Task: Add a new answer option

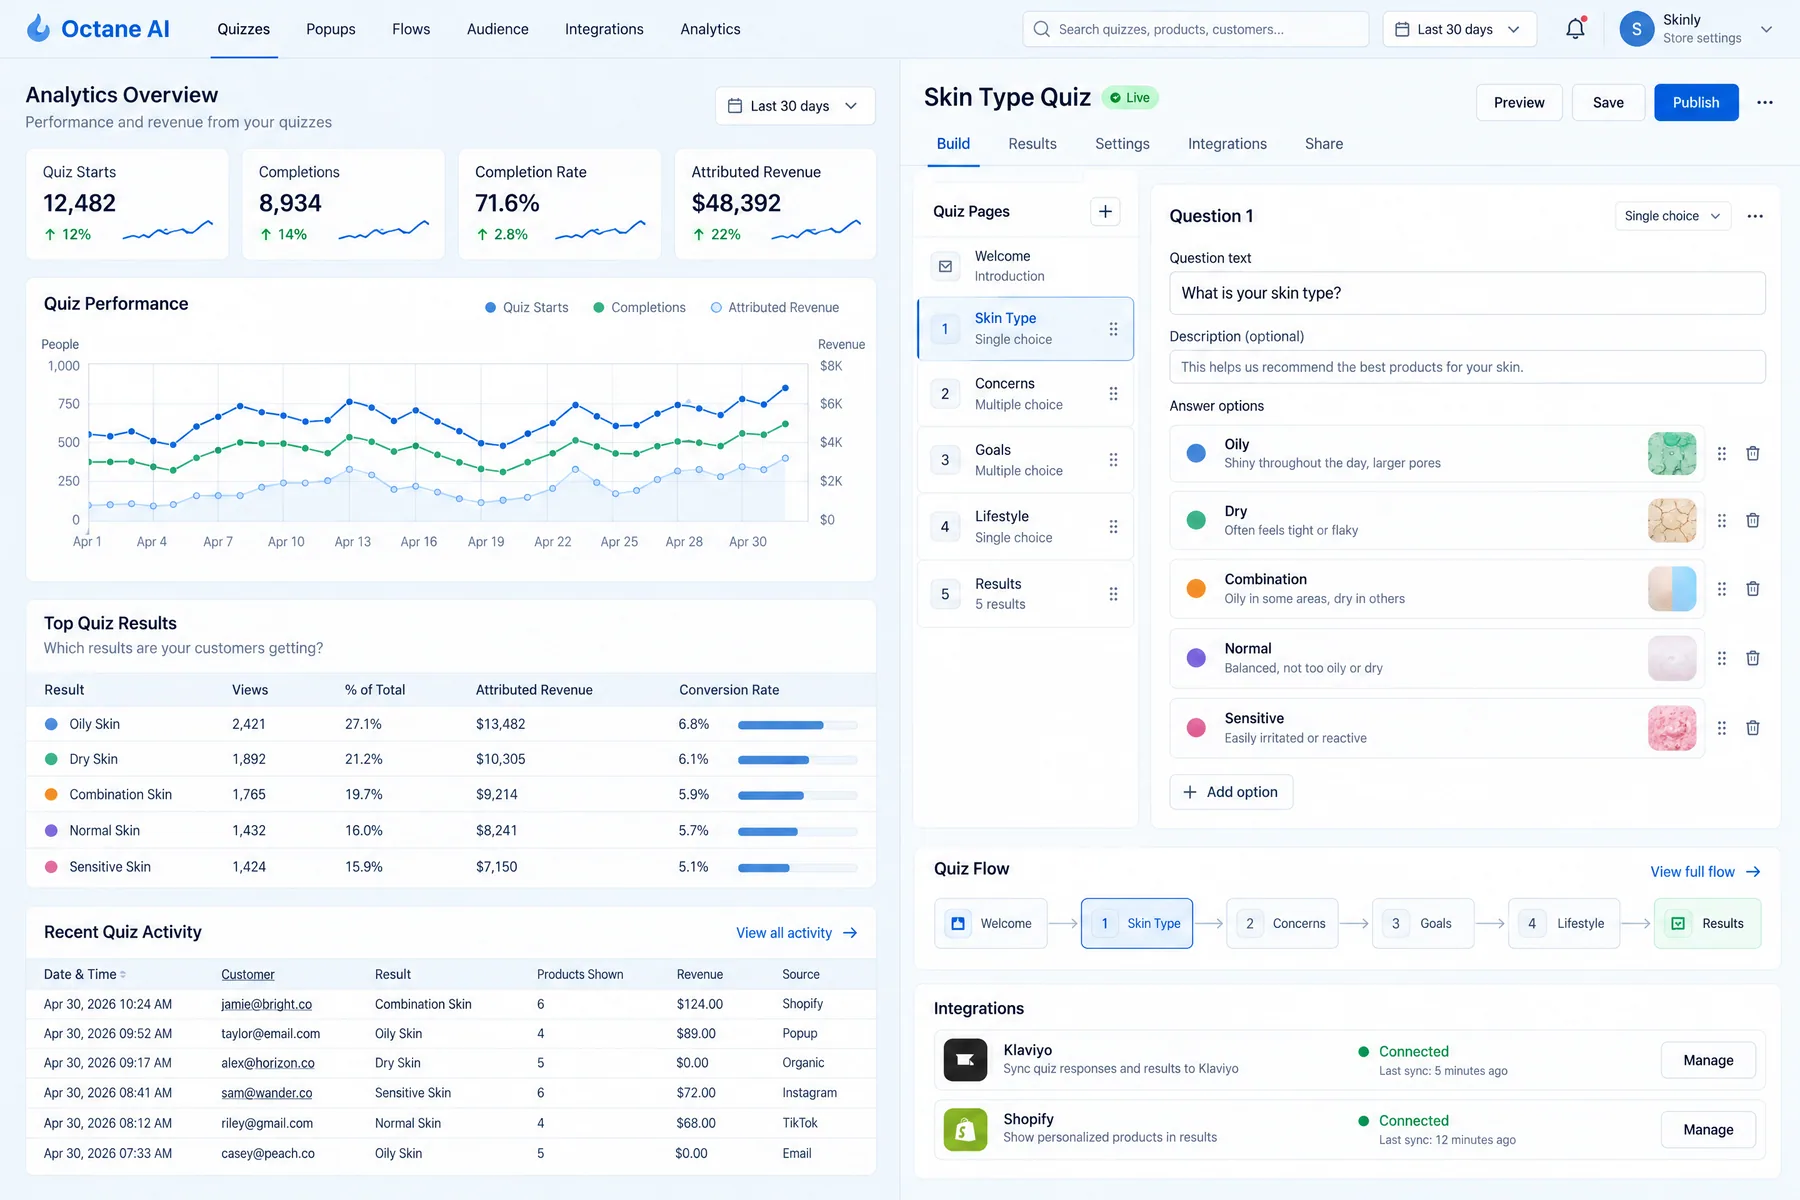Action: (x=1231, y=792)
